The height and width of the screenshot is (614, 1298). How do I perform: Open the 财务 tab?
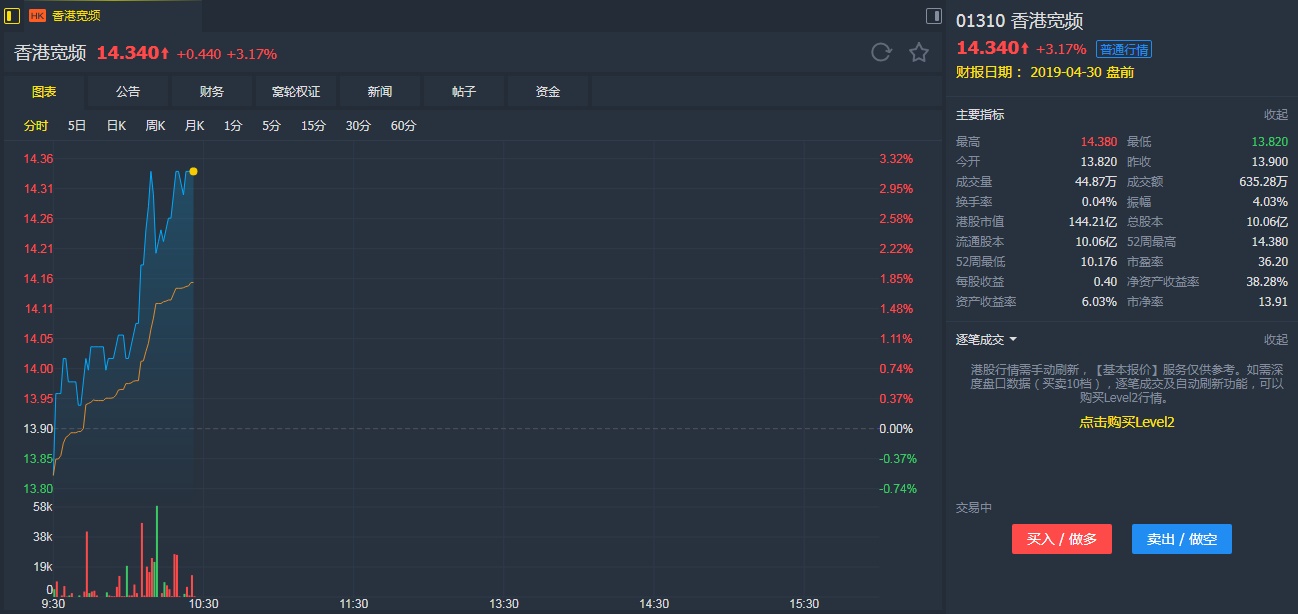[x=212, y=92]
